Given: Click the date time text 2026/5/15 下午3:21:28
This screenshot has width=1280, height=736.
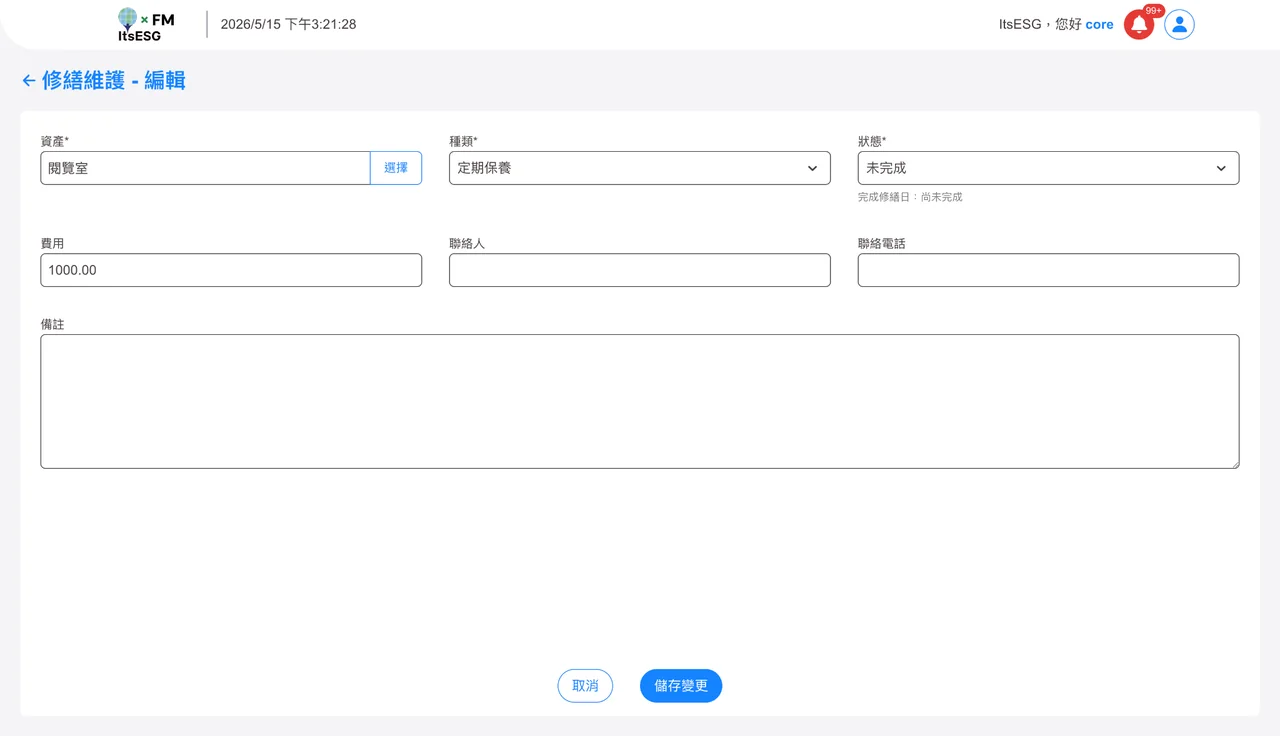Looking at the screenshot, I should (x=288, y=24).
